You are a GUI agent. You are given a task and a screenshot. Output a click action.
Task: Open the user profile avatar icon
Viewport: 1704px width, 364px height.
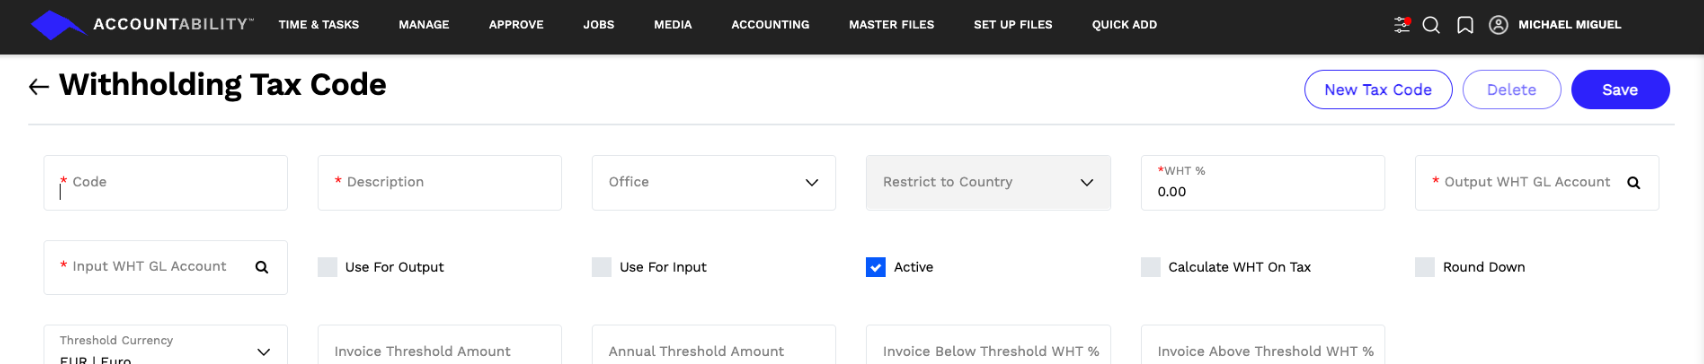(x=1498, y=25)
